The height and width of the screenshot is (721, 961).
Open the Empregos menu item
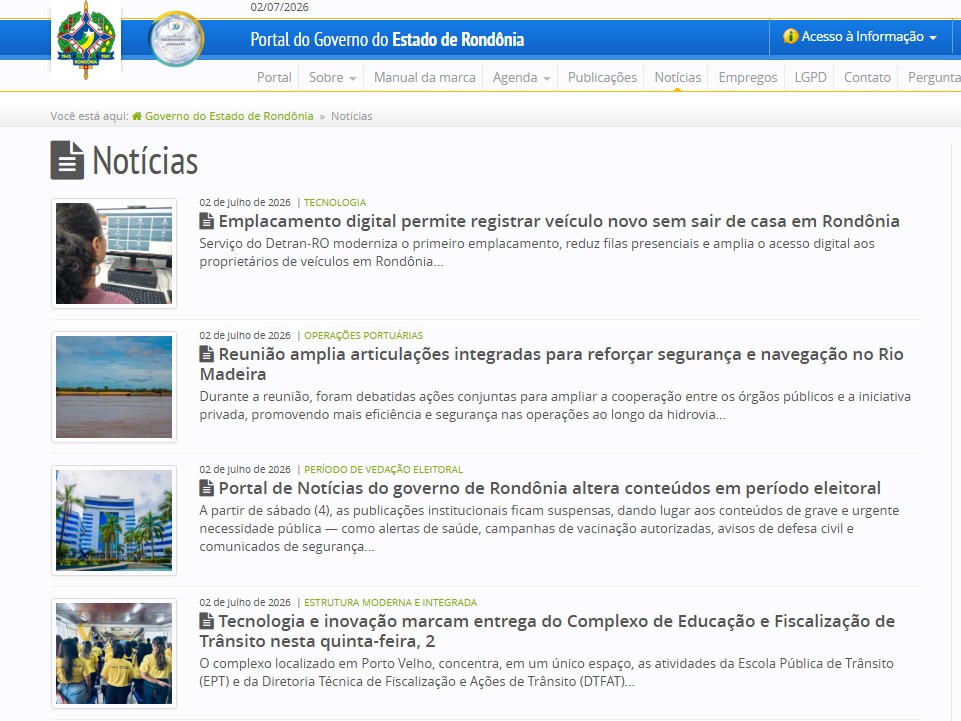tap(748, 77)
